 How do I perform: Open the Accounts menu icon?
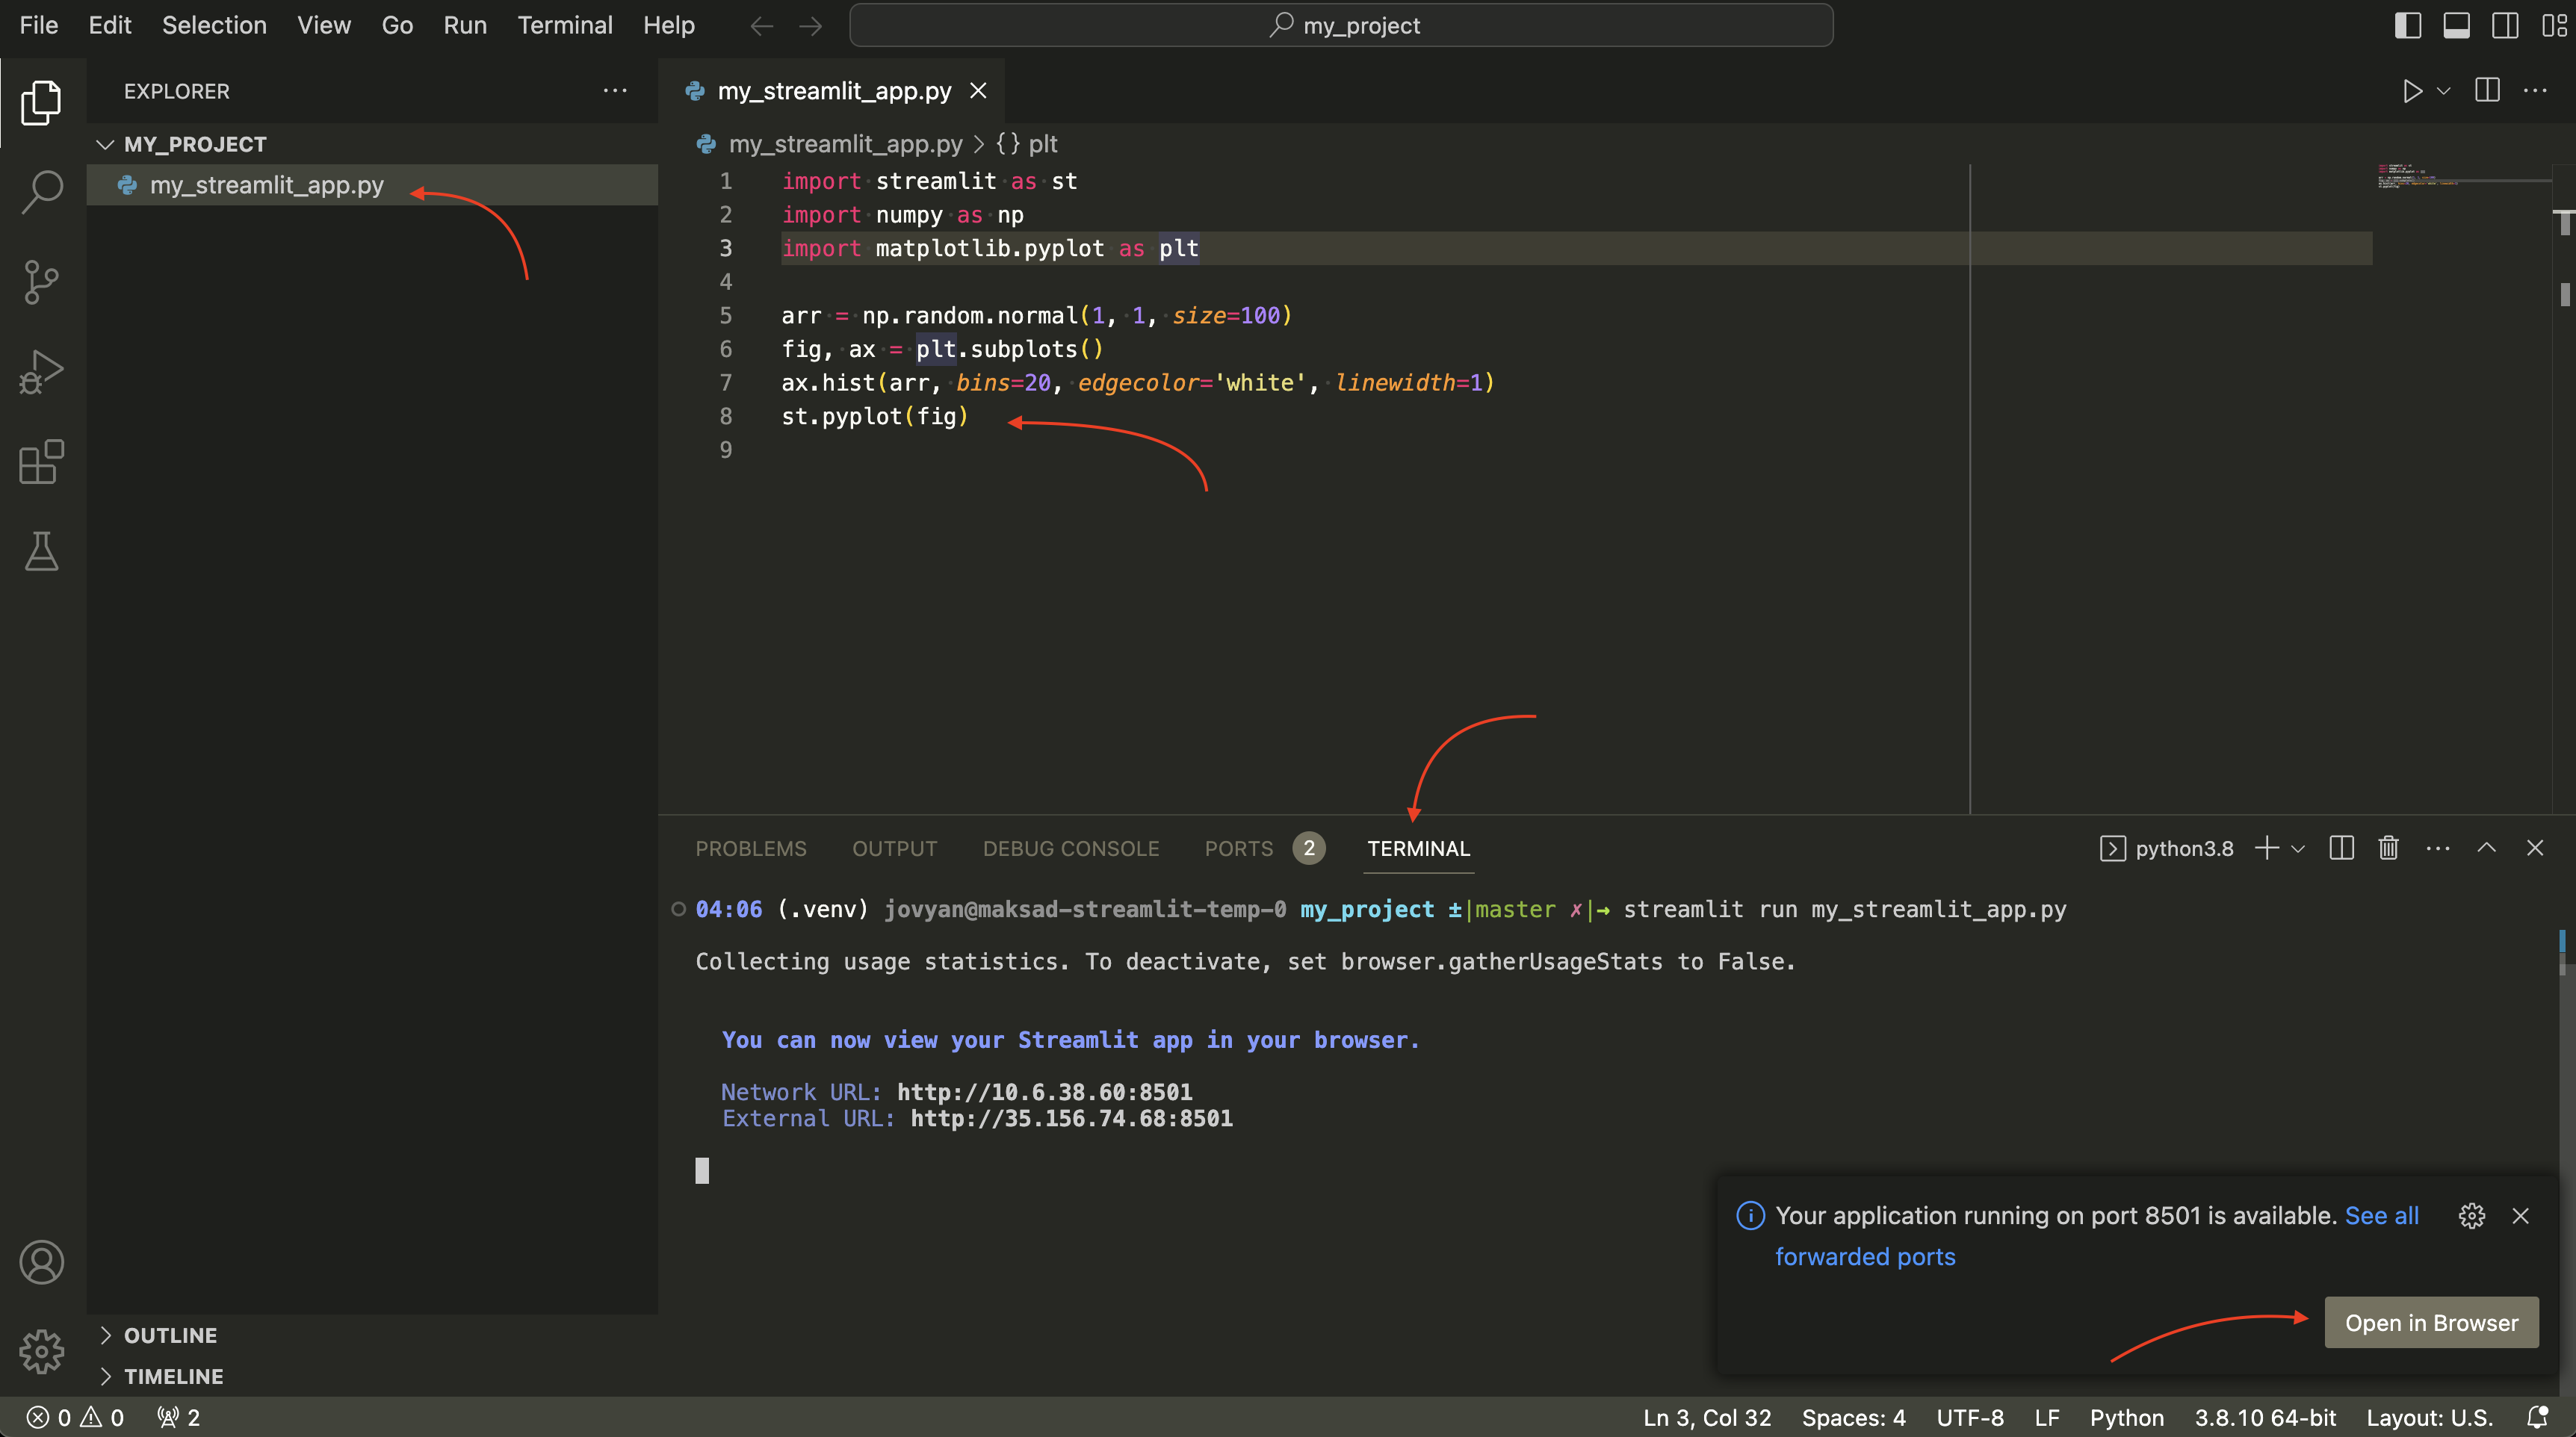coord(41,1262)
